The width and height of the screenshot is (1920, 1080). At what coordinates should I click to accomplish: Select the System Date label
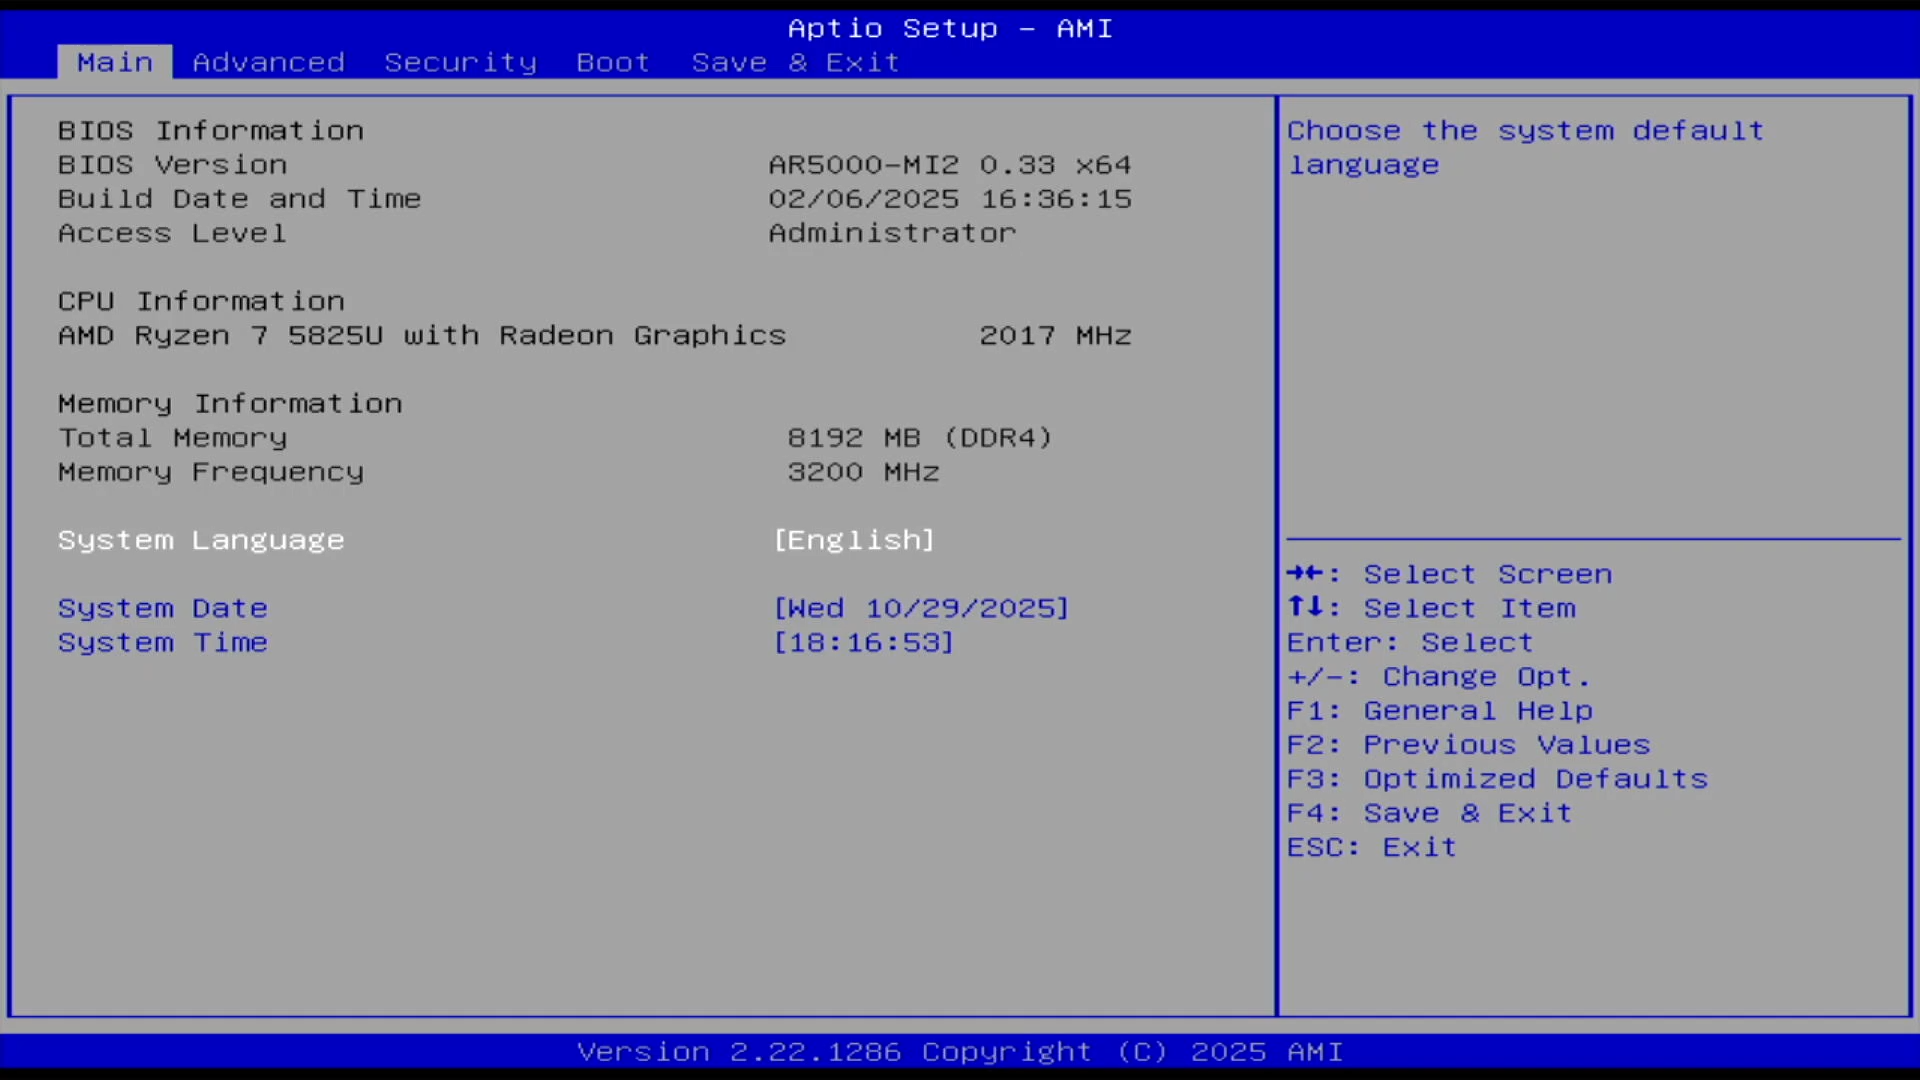163,608
